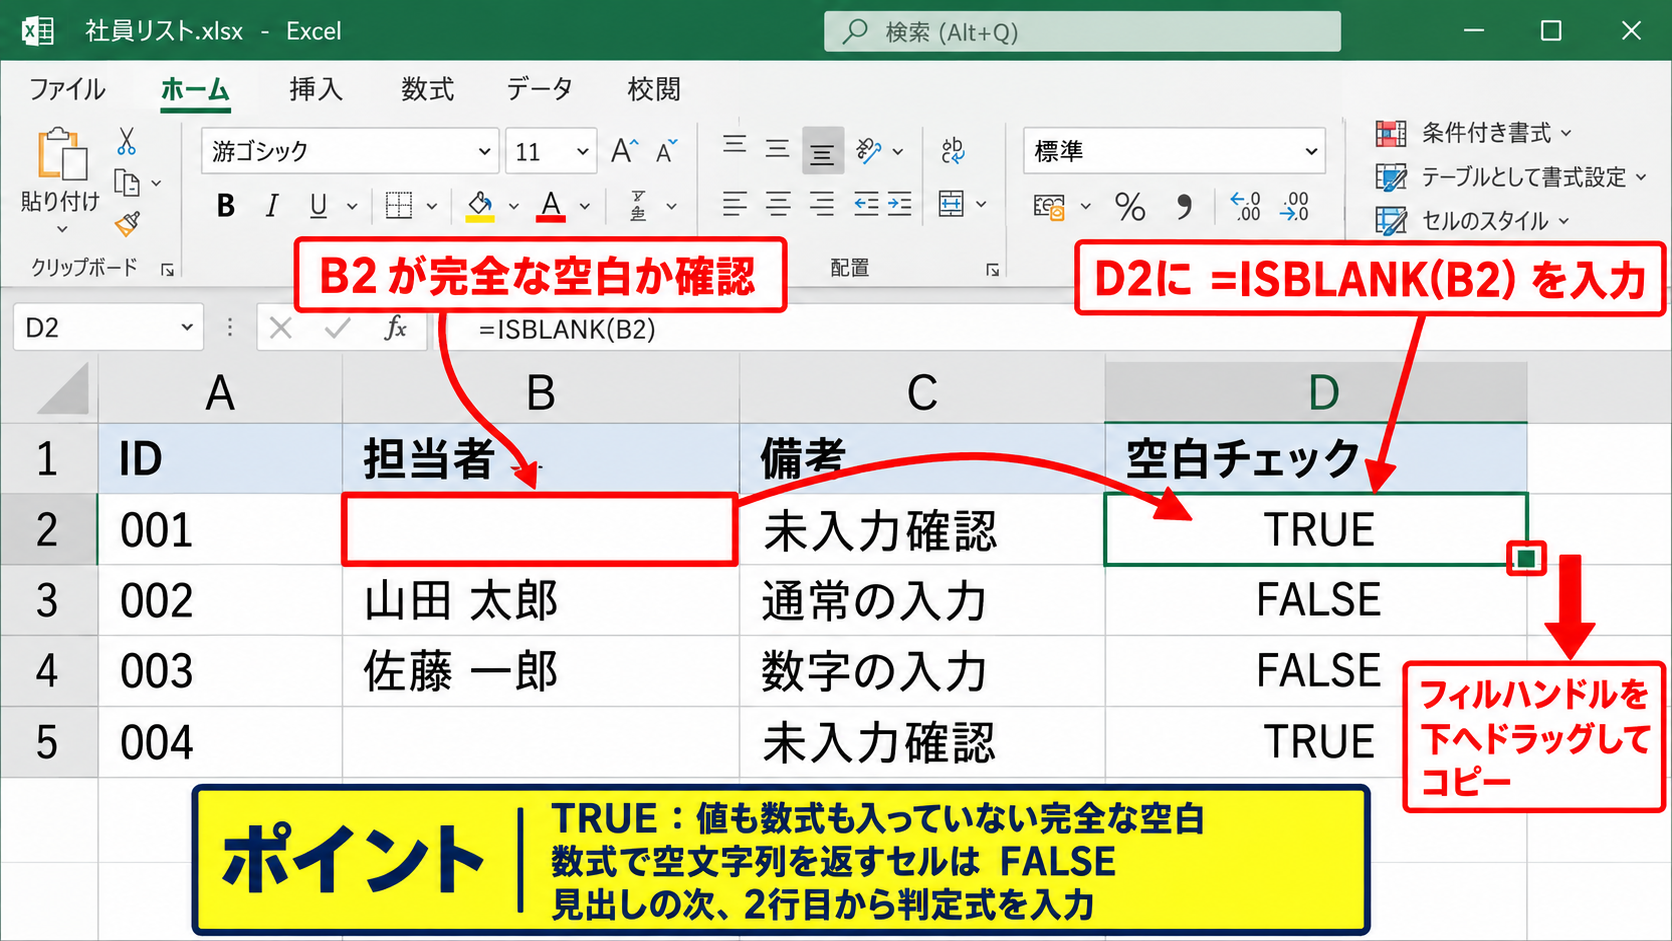Align text right

pos(822,205)
